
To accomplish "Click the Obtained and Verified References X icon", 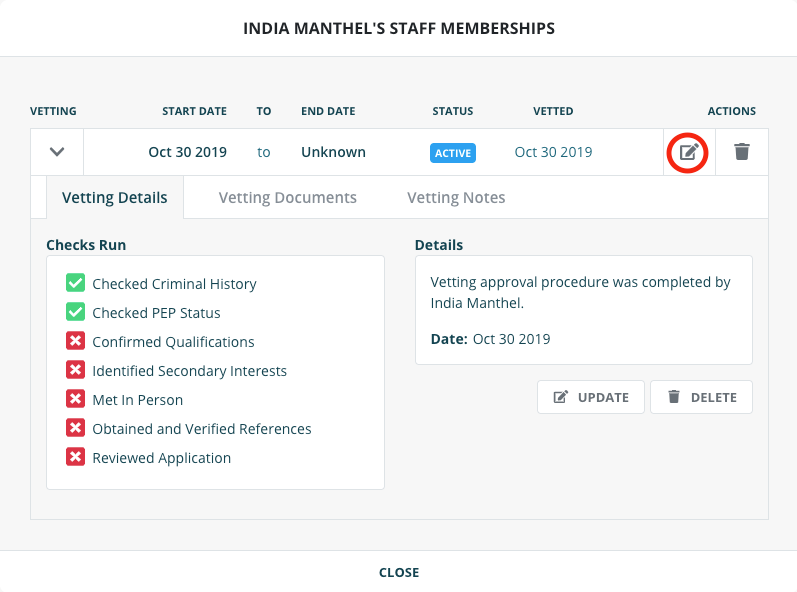I will tap(75, 428).
